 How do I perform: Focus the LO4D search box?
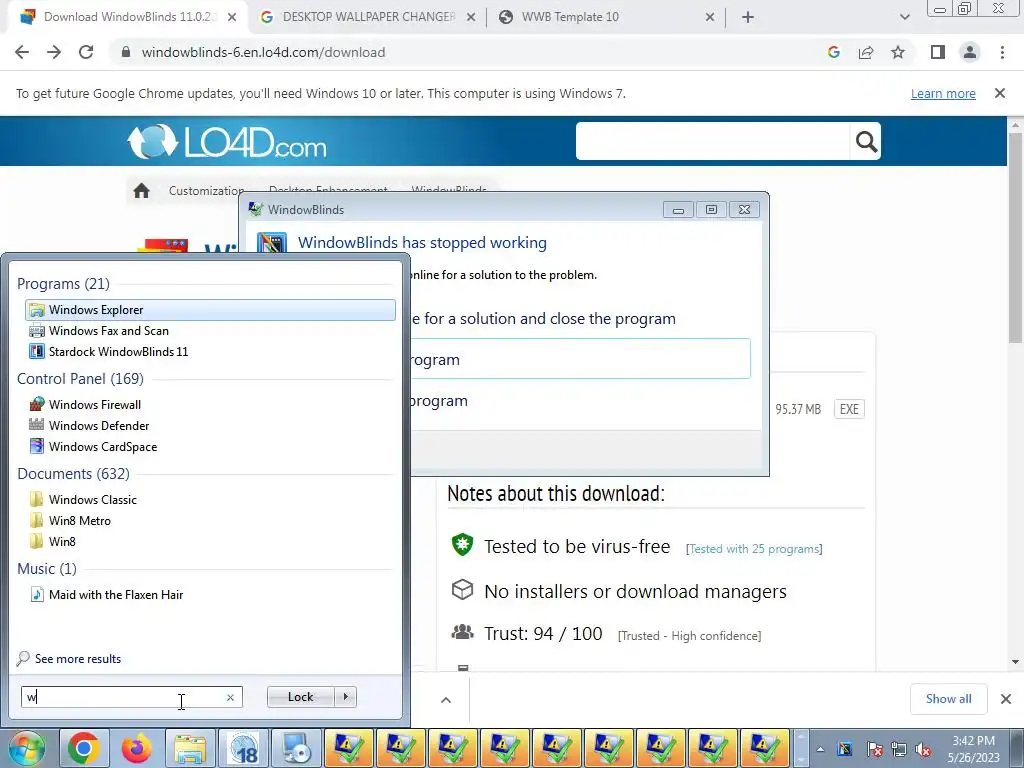pos(712,141)
